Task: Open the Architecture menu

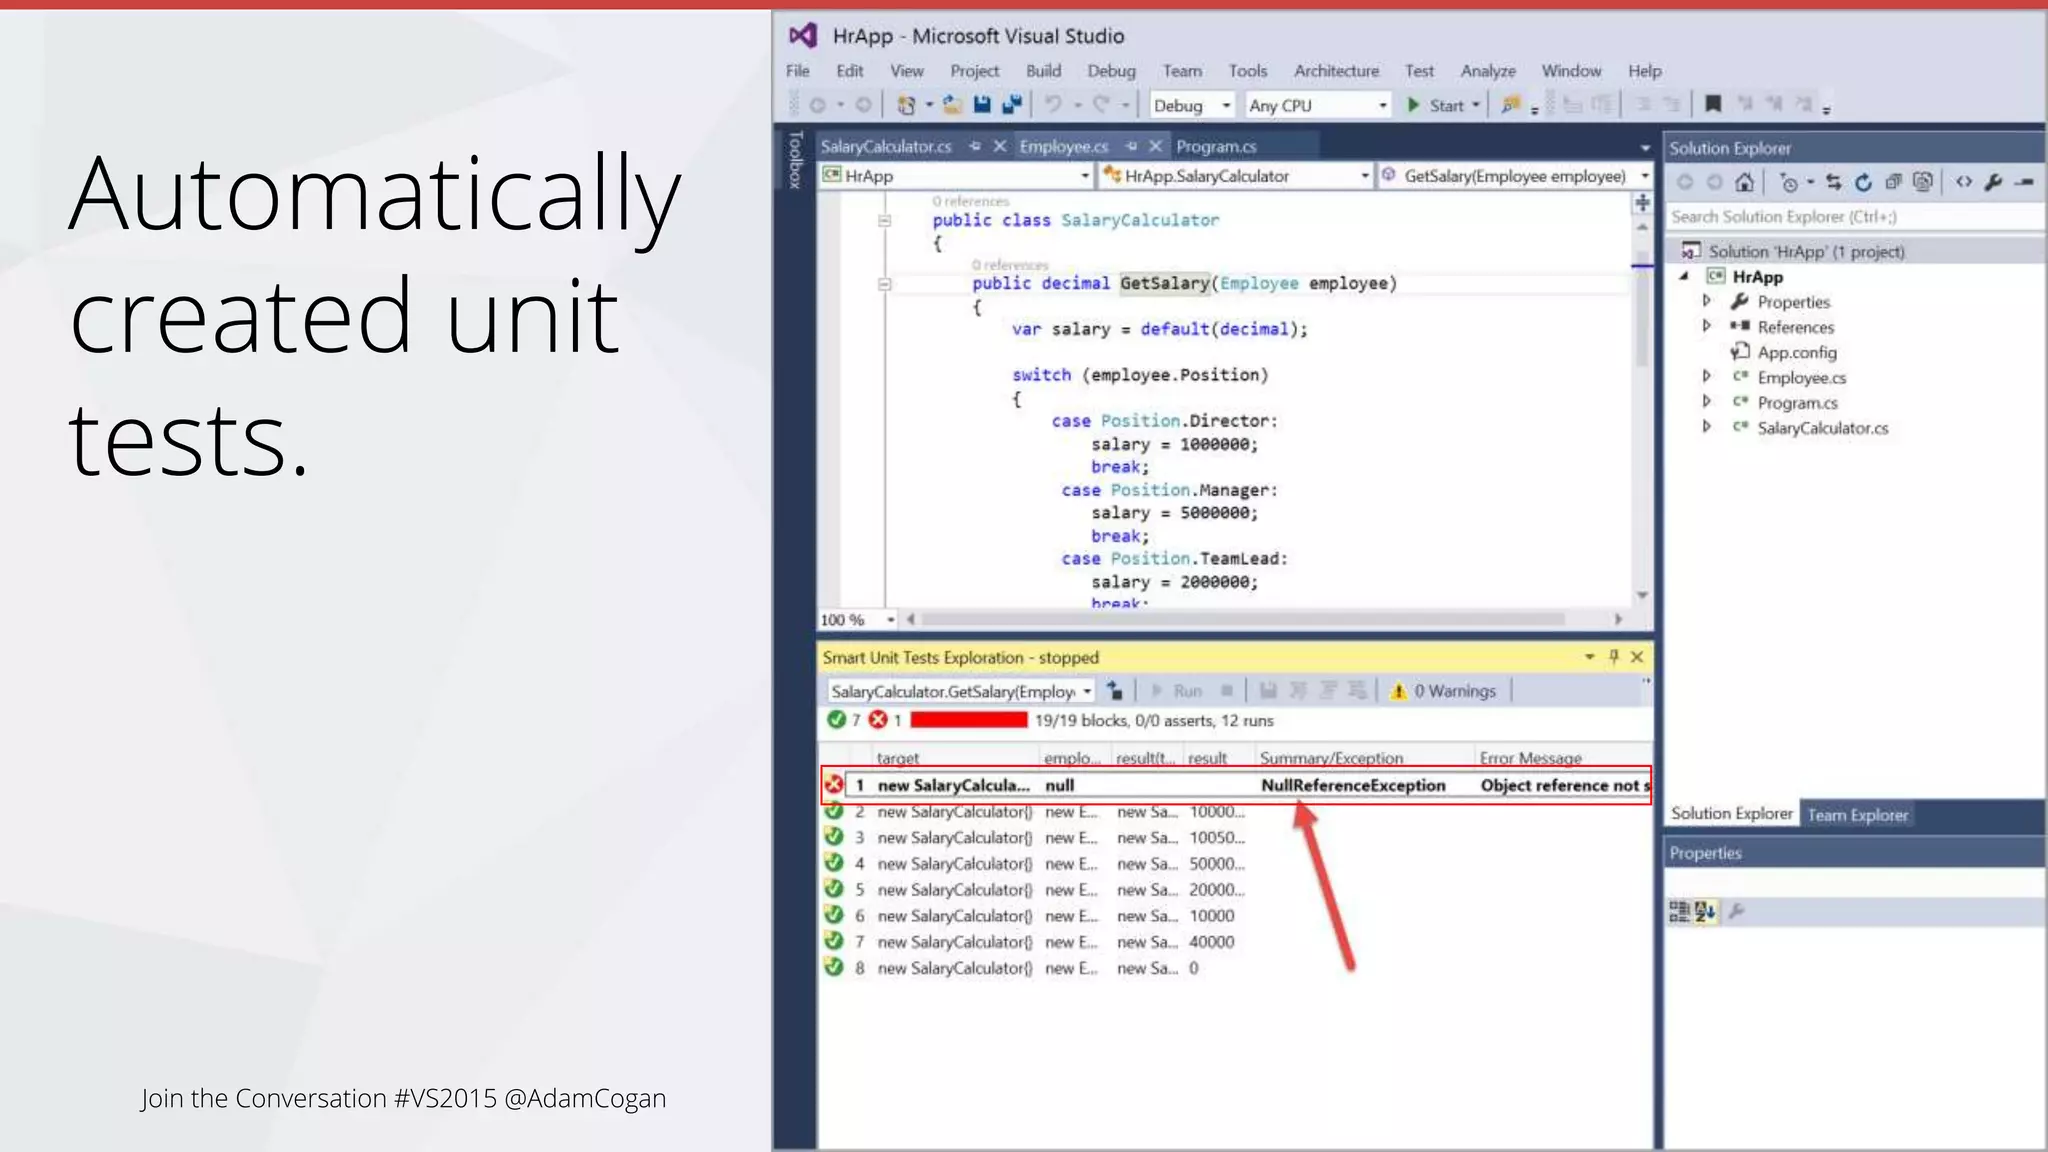Action: click(1336, 71)
